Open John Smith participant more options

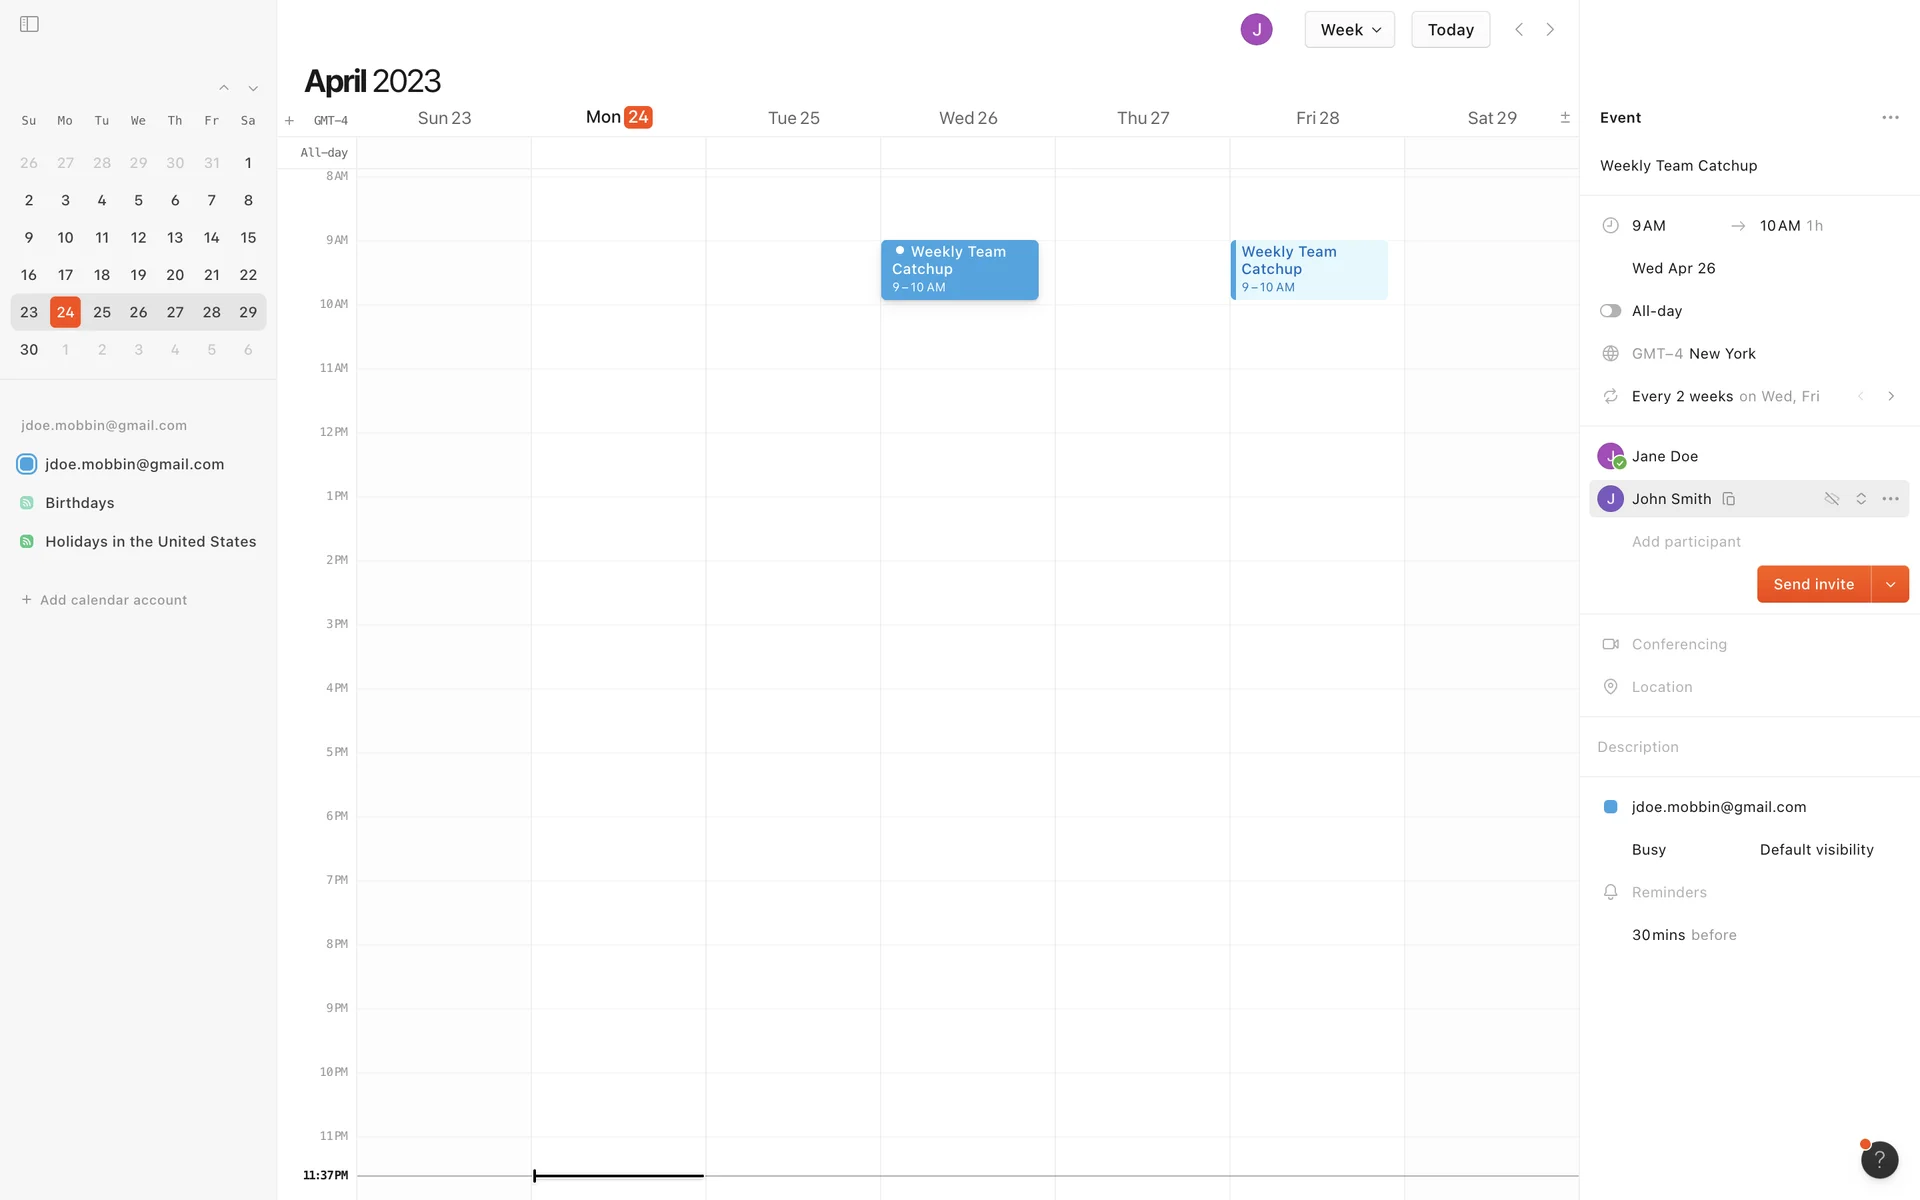[x=1890, y=499]
